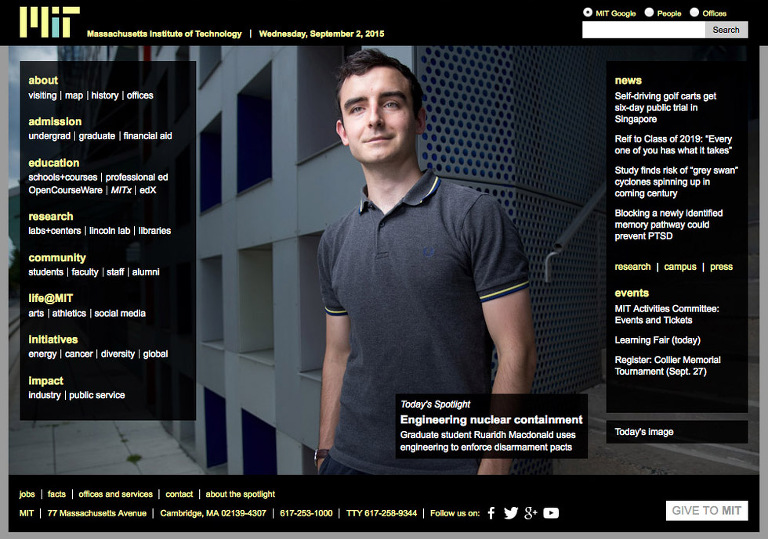Open the industry link

(45, 395)
